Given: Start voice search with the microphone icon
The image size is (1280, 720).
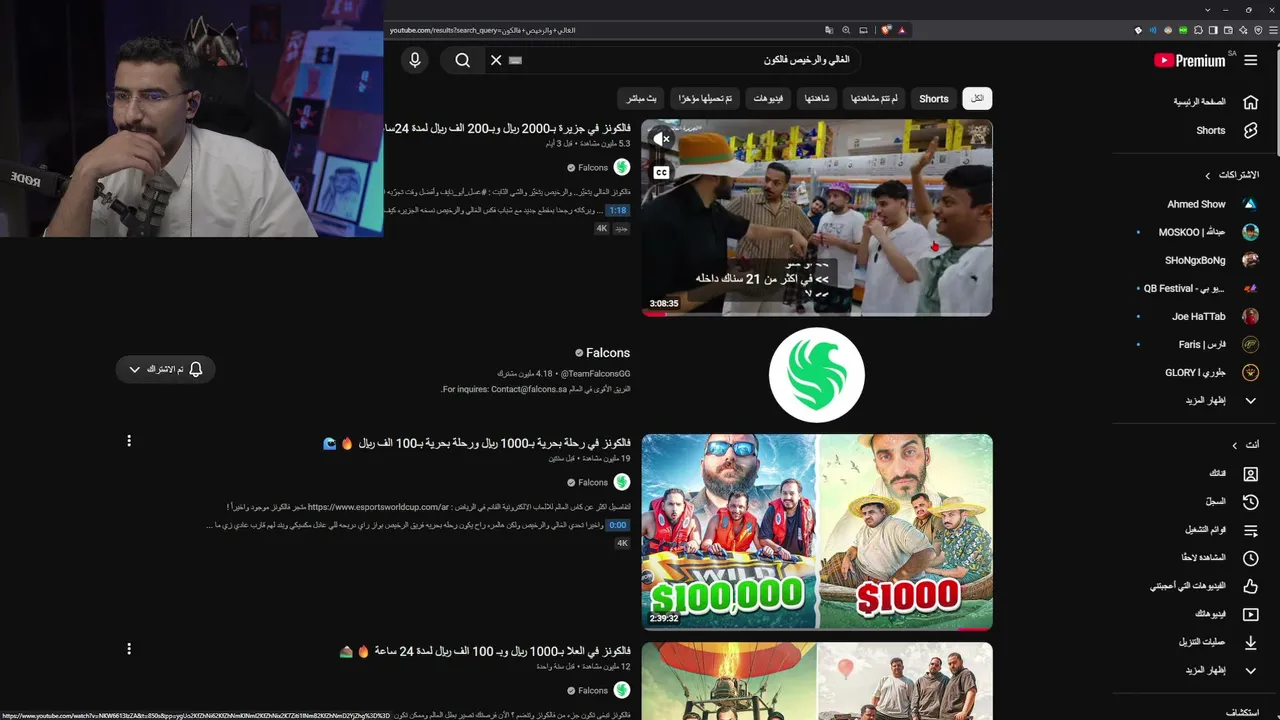Looking at the screenshot, I should click(x=415, y=60).
